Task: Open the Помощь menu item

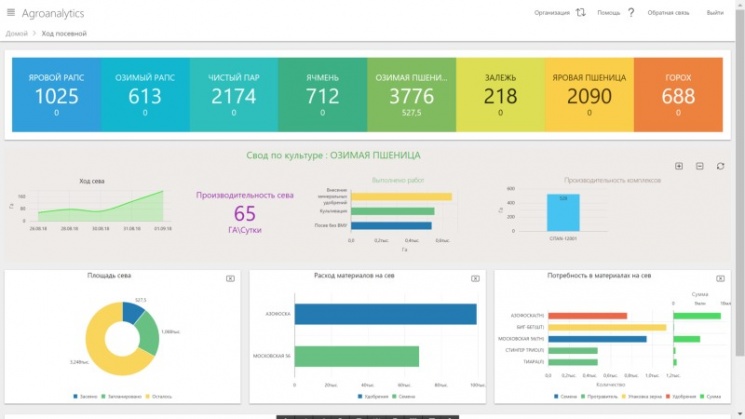Action: click(x=609, y=13)
